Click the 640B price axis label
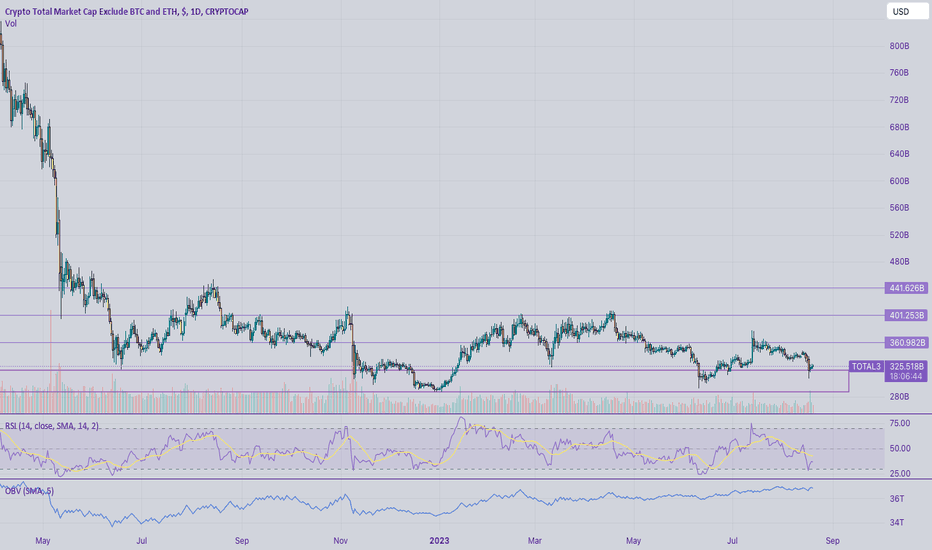This screenshot has width=932, height=550. coord(899,153)
